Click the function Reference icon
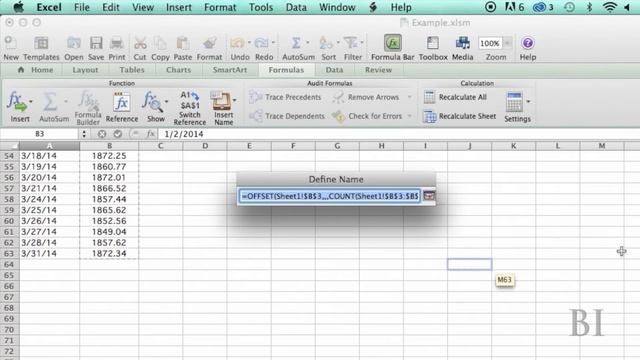 [122, 102]
